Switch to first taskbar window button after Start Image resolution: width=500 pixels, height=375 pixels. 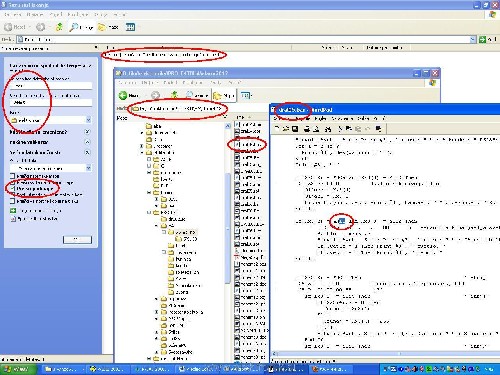pos(64,369)
